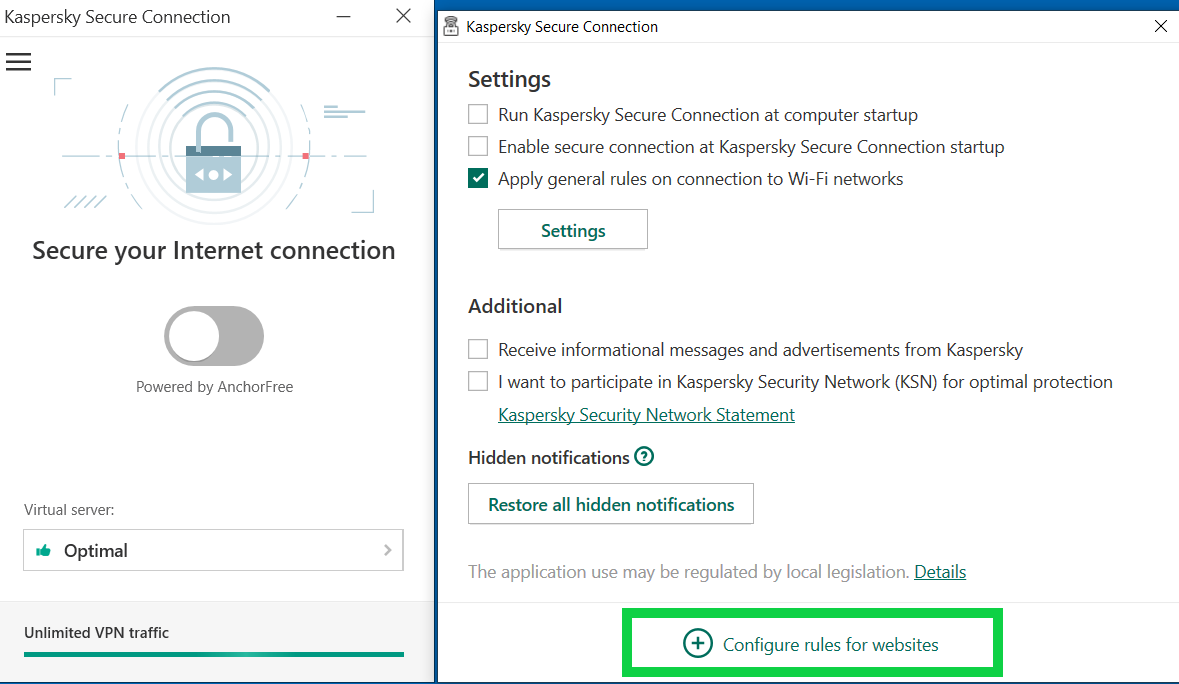
Task: Click the green thumbs-up Optimal icon
Action: pyautogui.click(x=44, y=550)
